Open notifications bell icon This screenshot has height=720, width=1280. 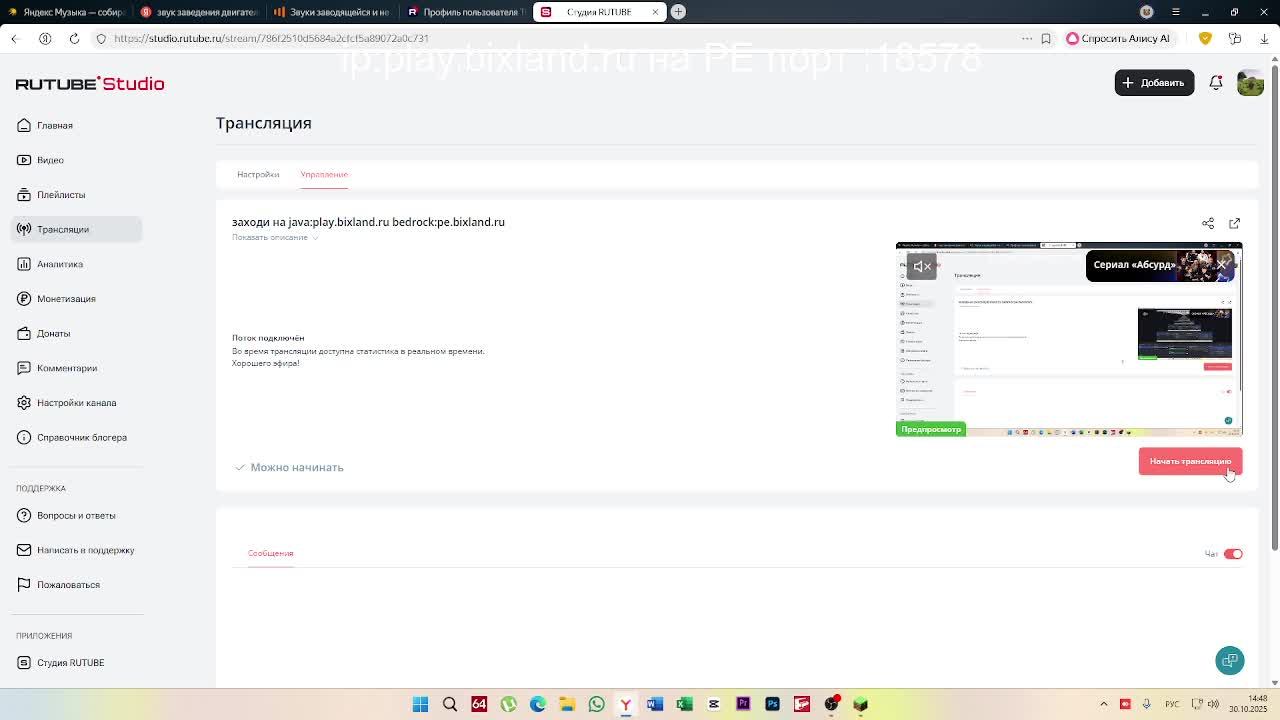pos(1216,83)
